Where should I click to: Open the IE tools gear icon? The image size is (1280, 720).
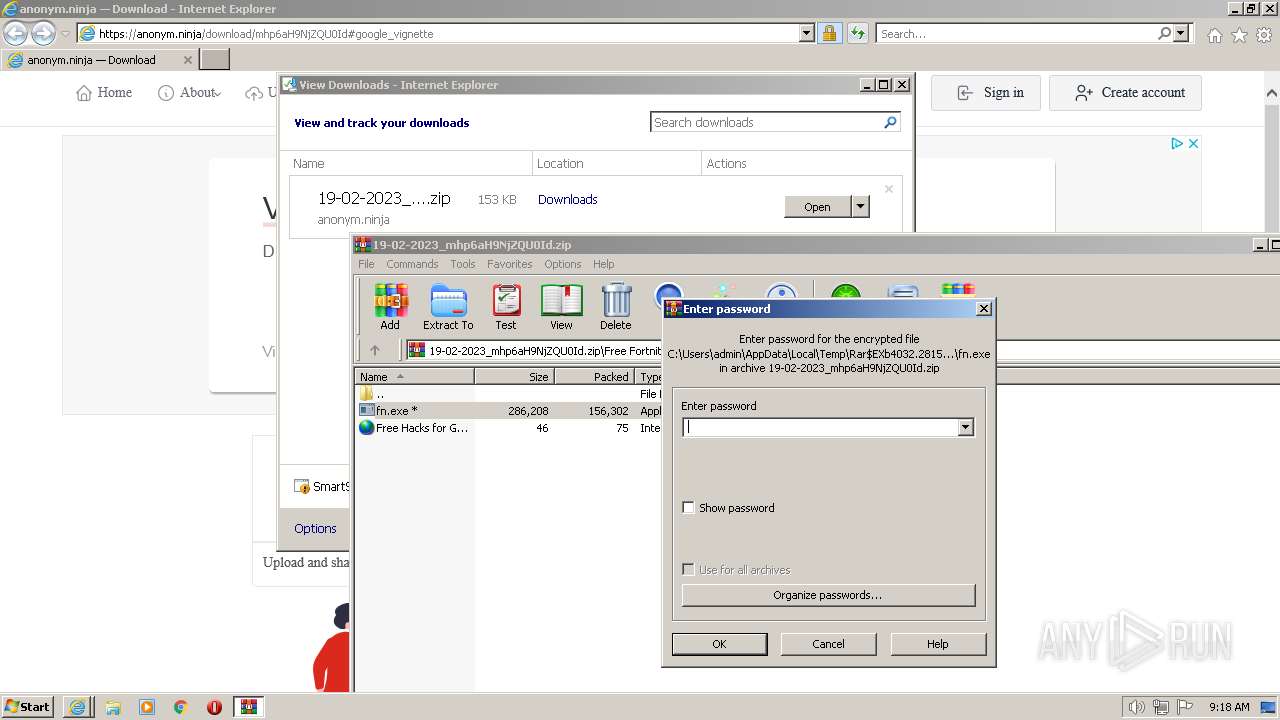pyautogui.click(x=1264, y=35)
